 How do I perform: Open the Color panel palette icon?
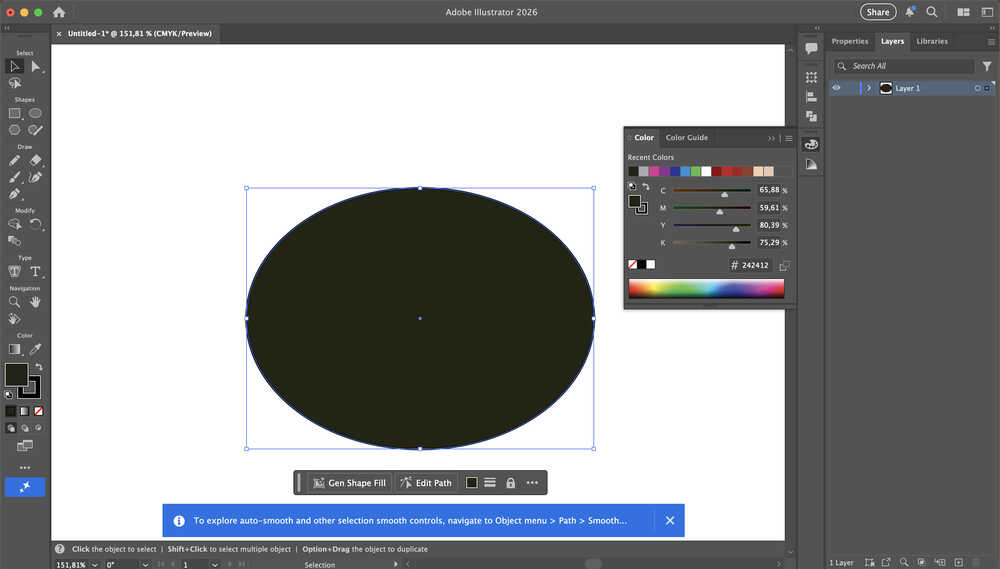pyautogui.click(x=811, y=144)
